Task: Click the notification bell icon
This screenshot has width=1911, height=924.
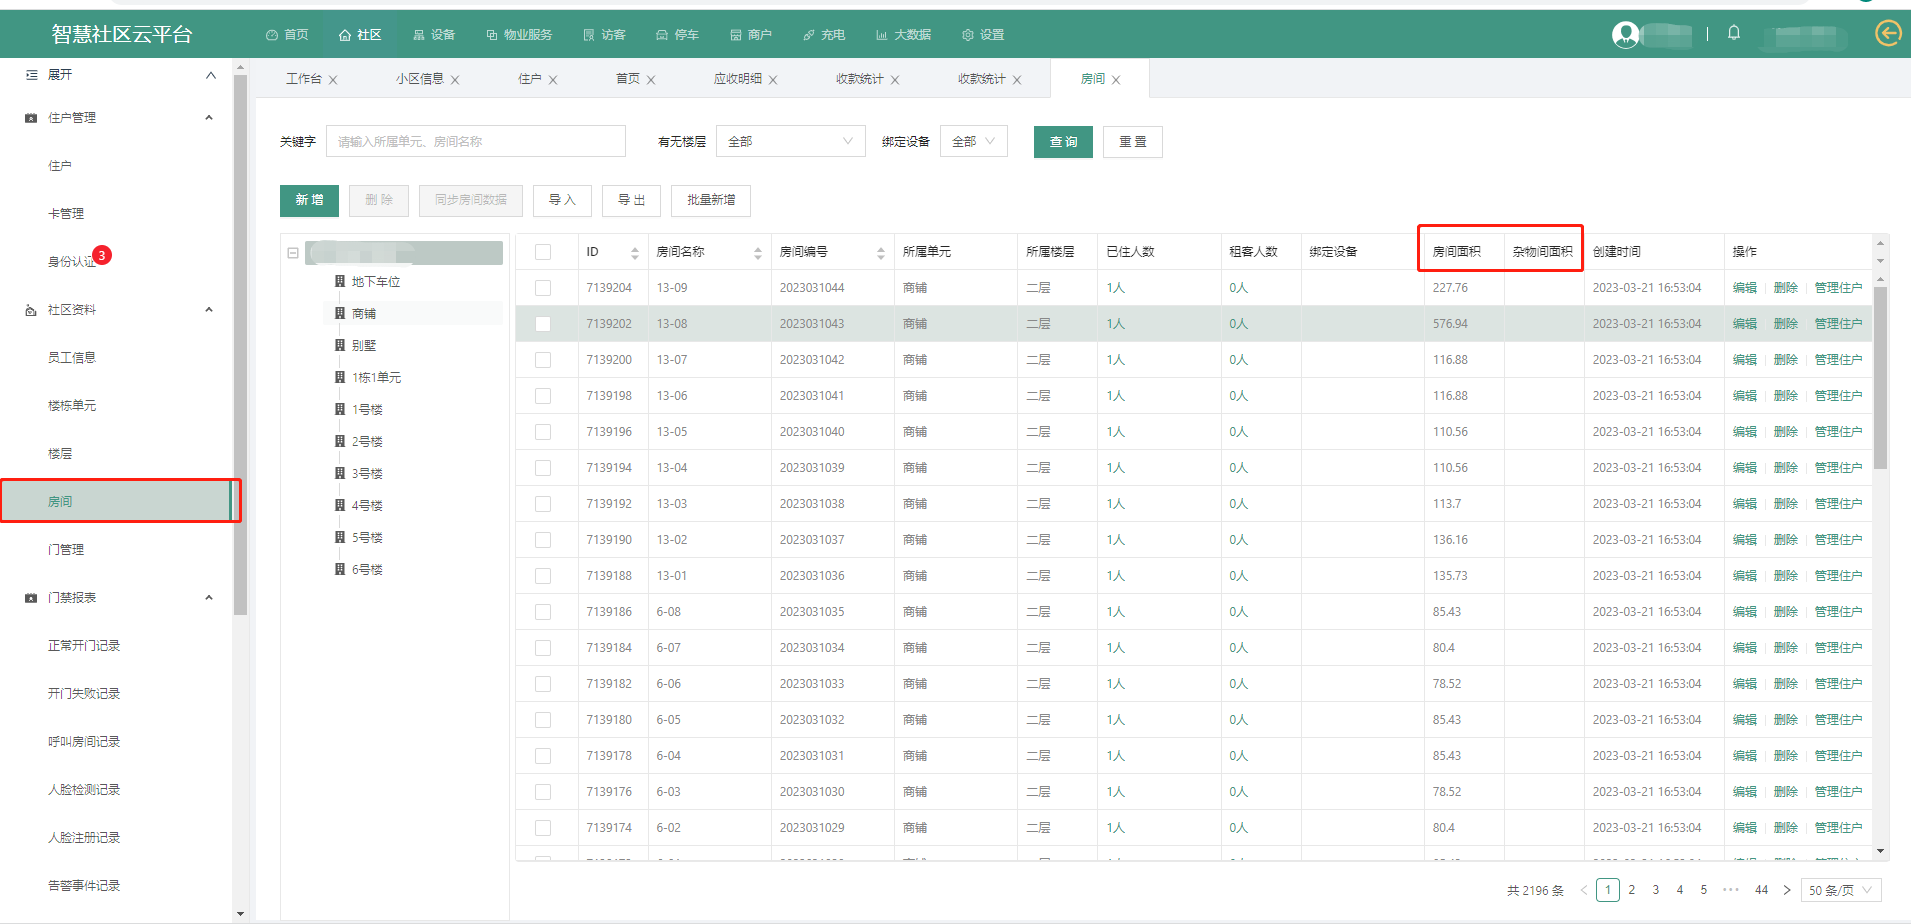Action: point(1734,33)
